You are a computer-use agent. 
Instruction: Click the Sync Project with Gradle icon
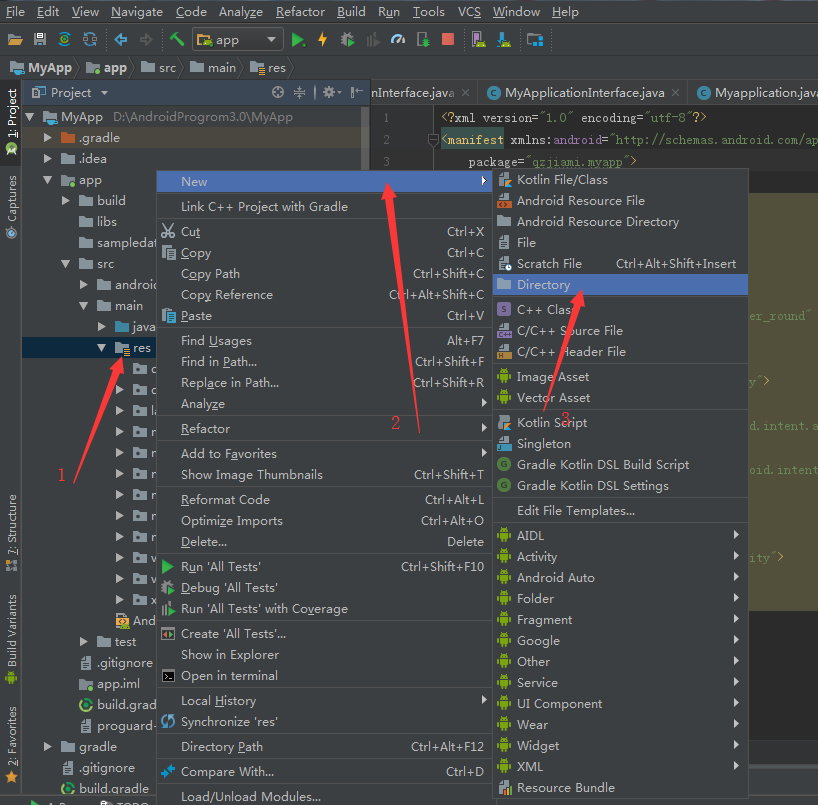[x=65, y=39]
